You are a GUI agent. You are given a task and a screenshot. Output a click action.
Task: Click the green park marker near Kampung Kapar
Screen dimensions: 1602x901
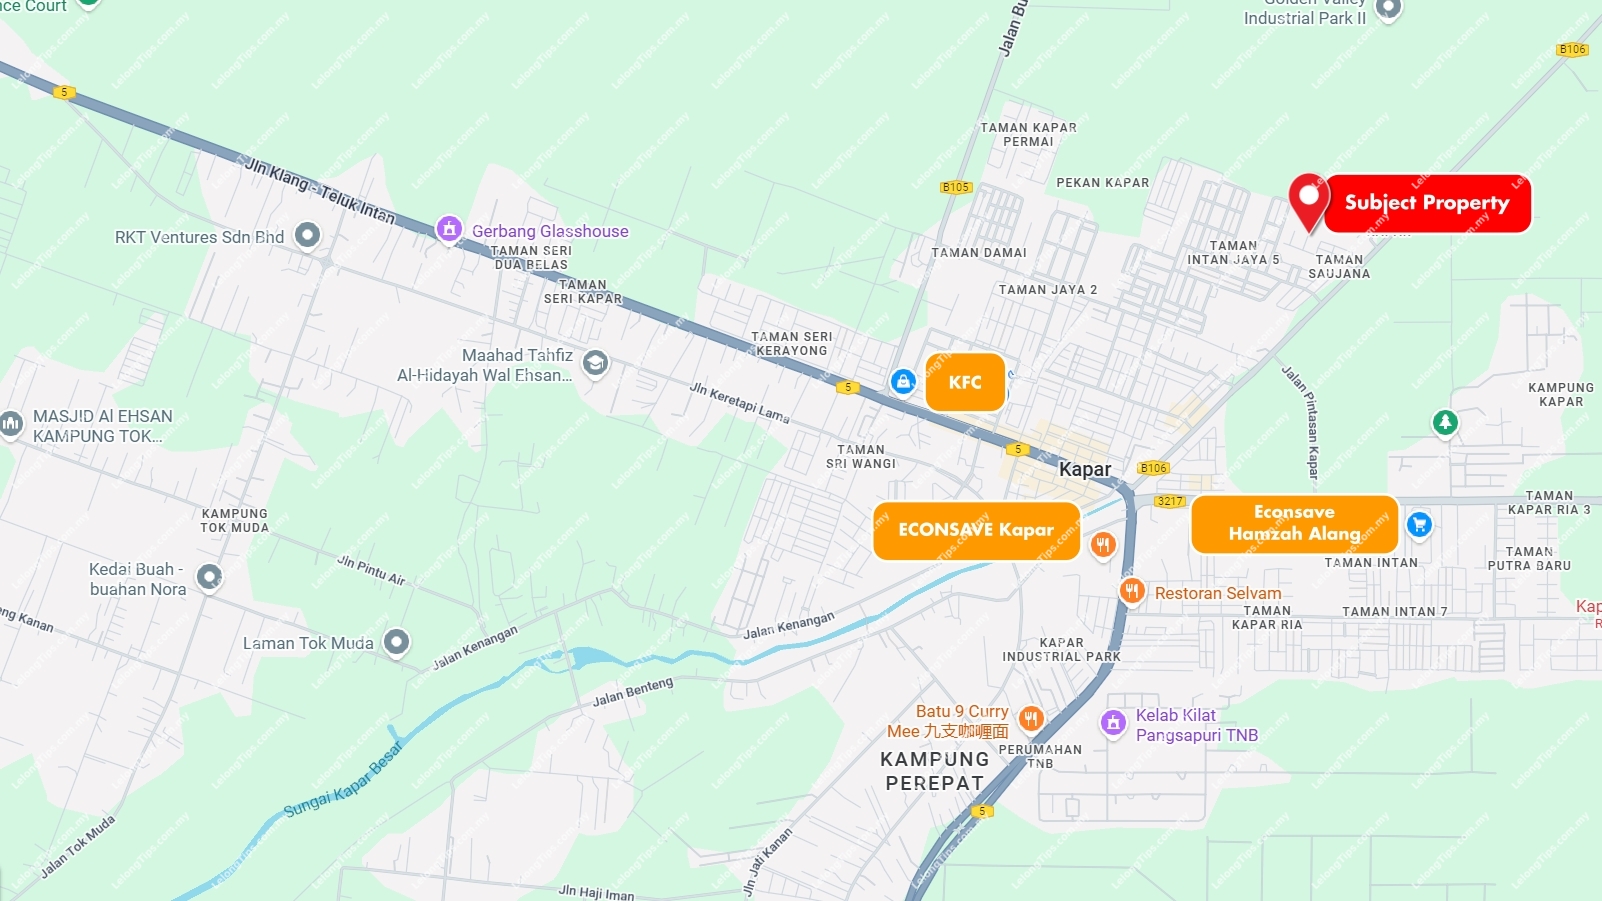click(1445, 423)
